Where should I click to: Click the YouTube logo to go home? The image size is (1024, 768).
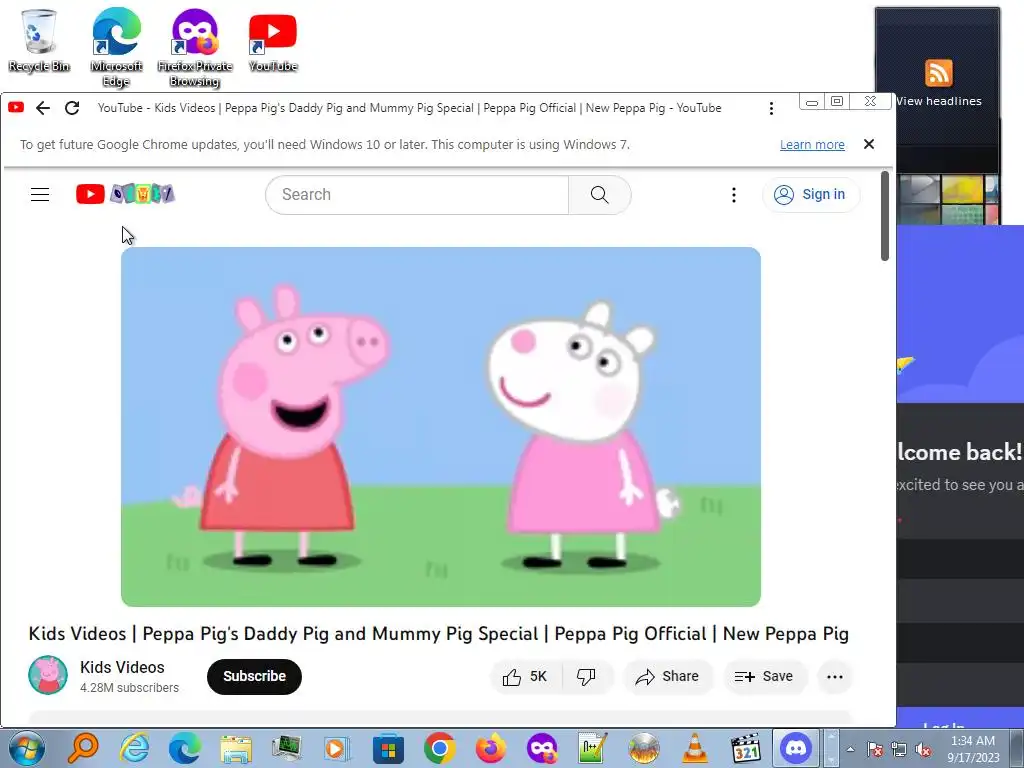point(125,194)
